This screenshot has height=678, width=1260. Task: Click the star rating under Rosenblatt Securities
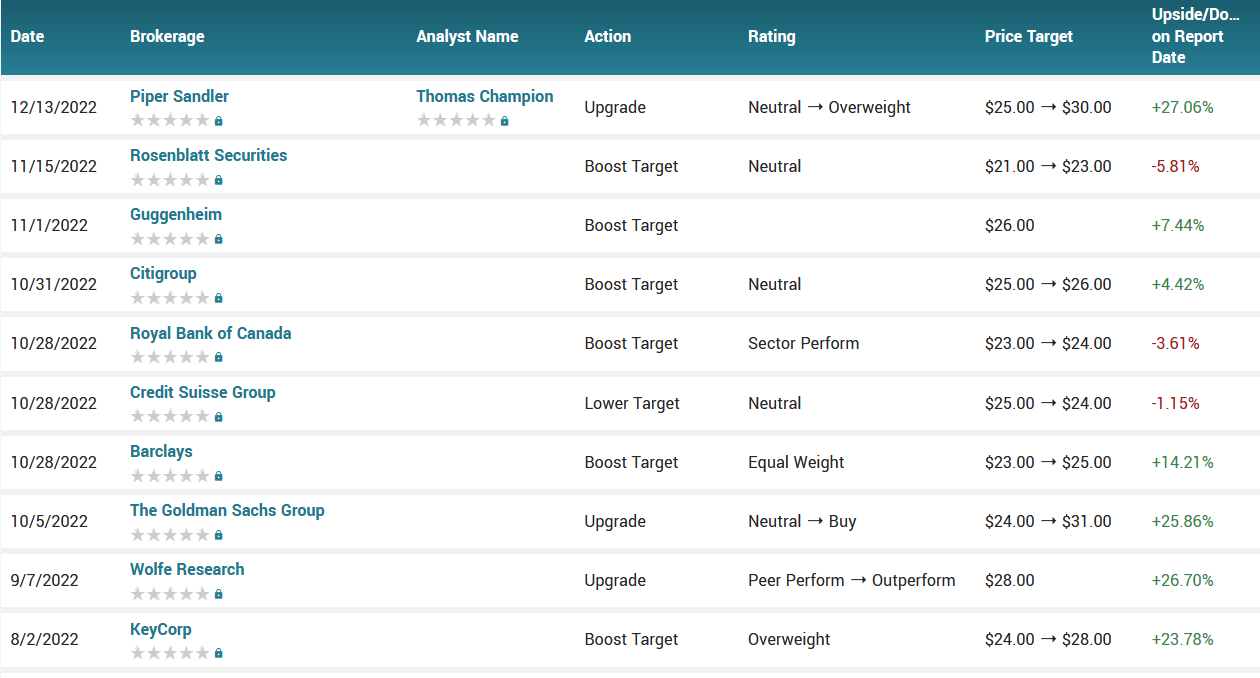pyautogui.click(x=170, y=180)
